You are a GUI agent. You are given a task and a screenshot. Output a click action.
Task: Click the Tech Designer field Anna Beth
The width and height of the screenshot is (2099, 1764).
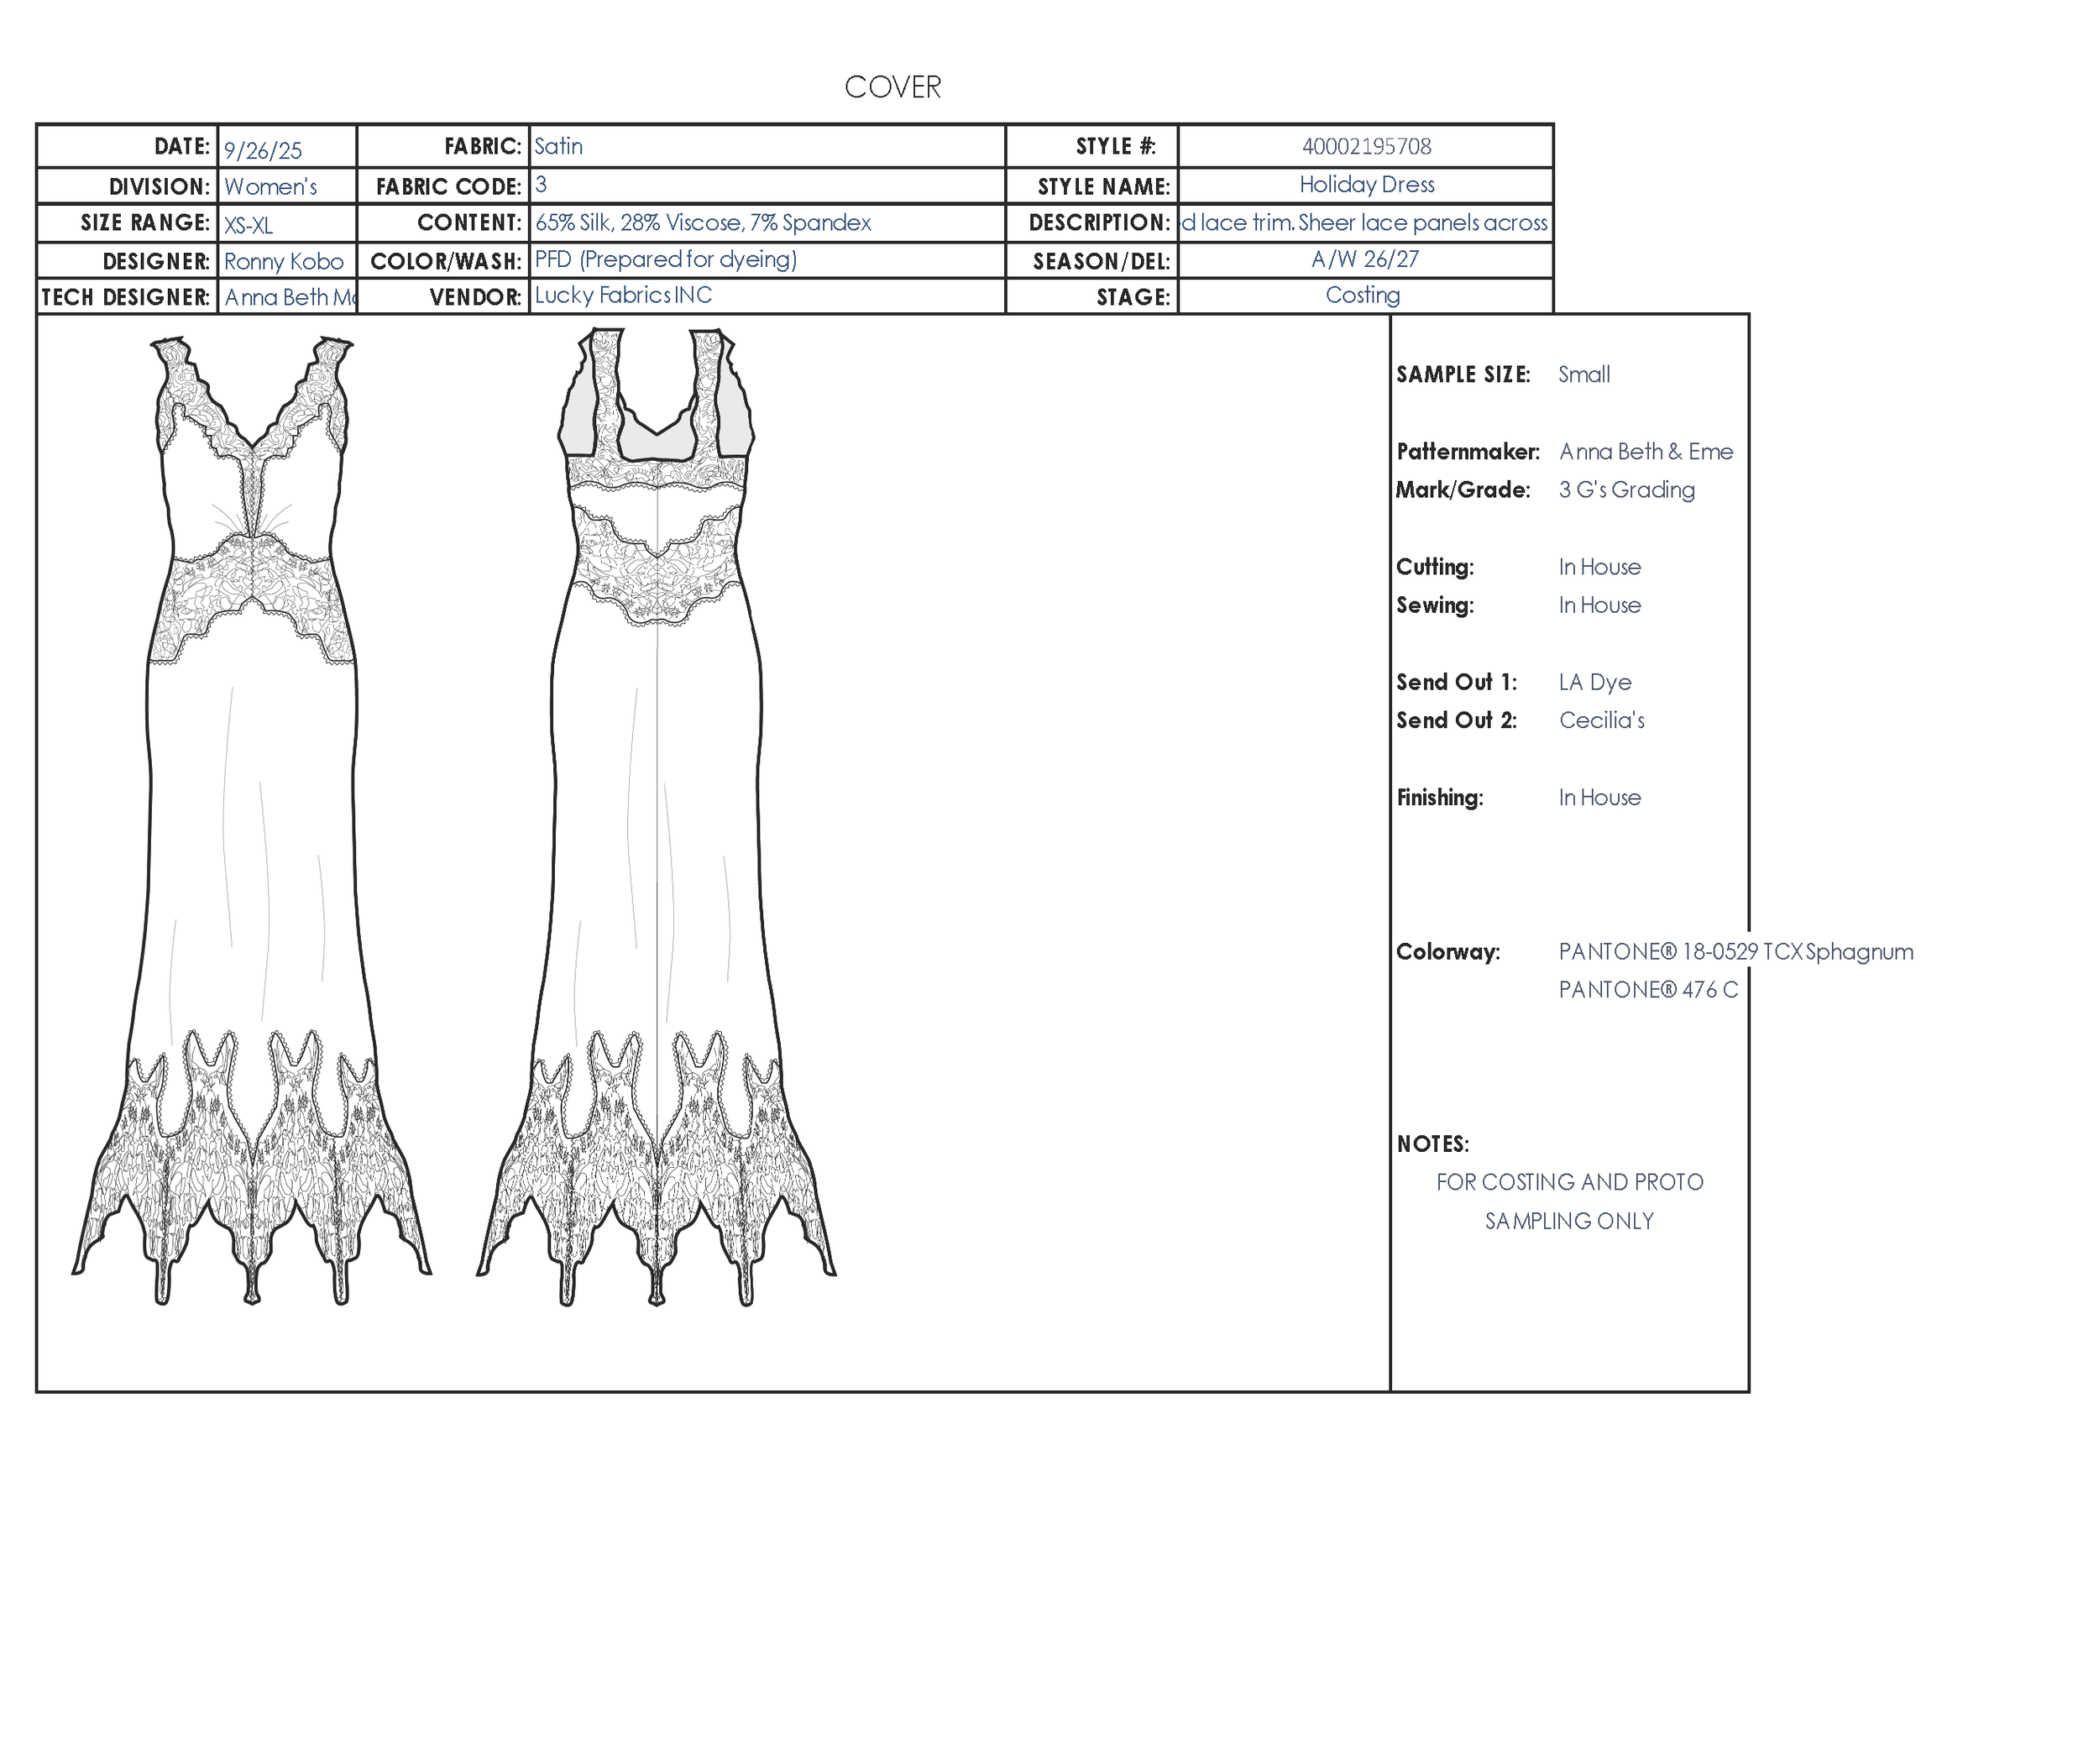click(x=288, y=297)
